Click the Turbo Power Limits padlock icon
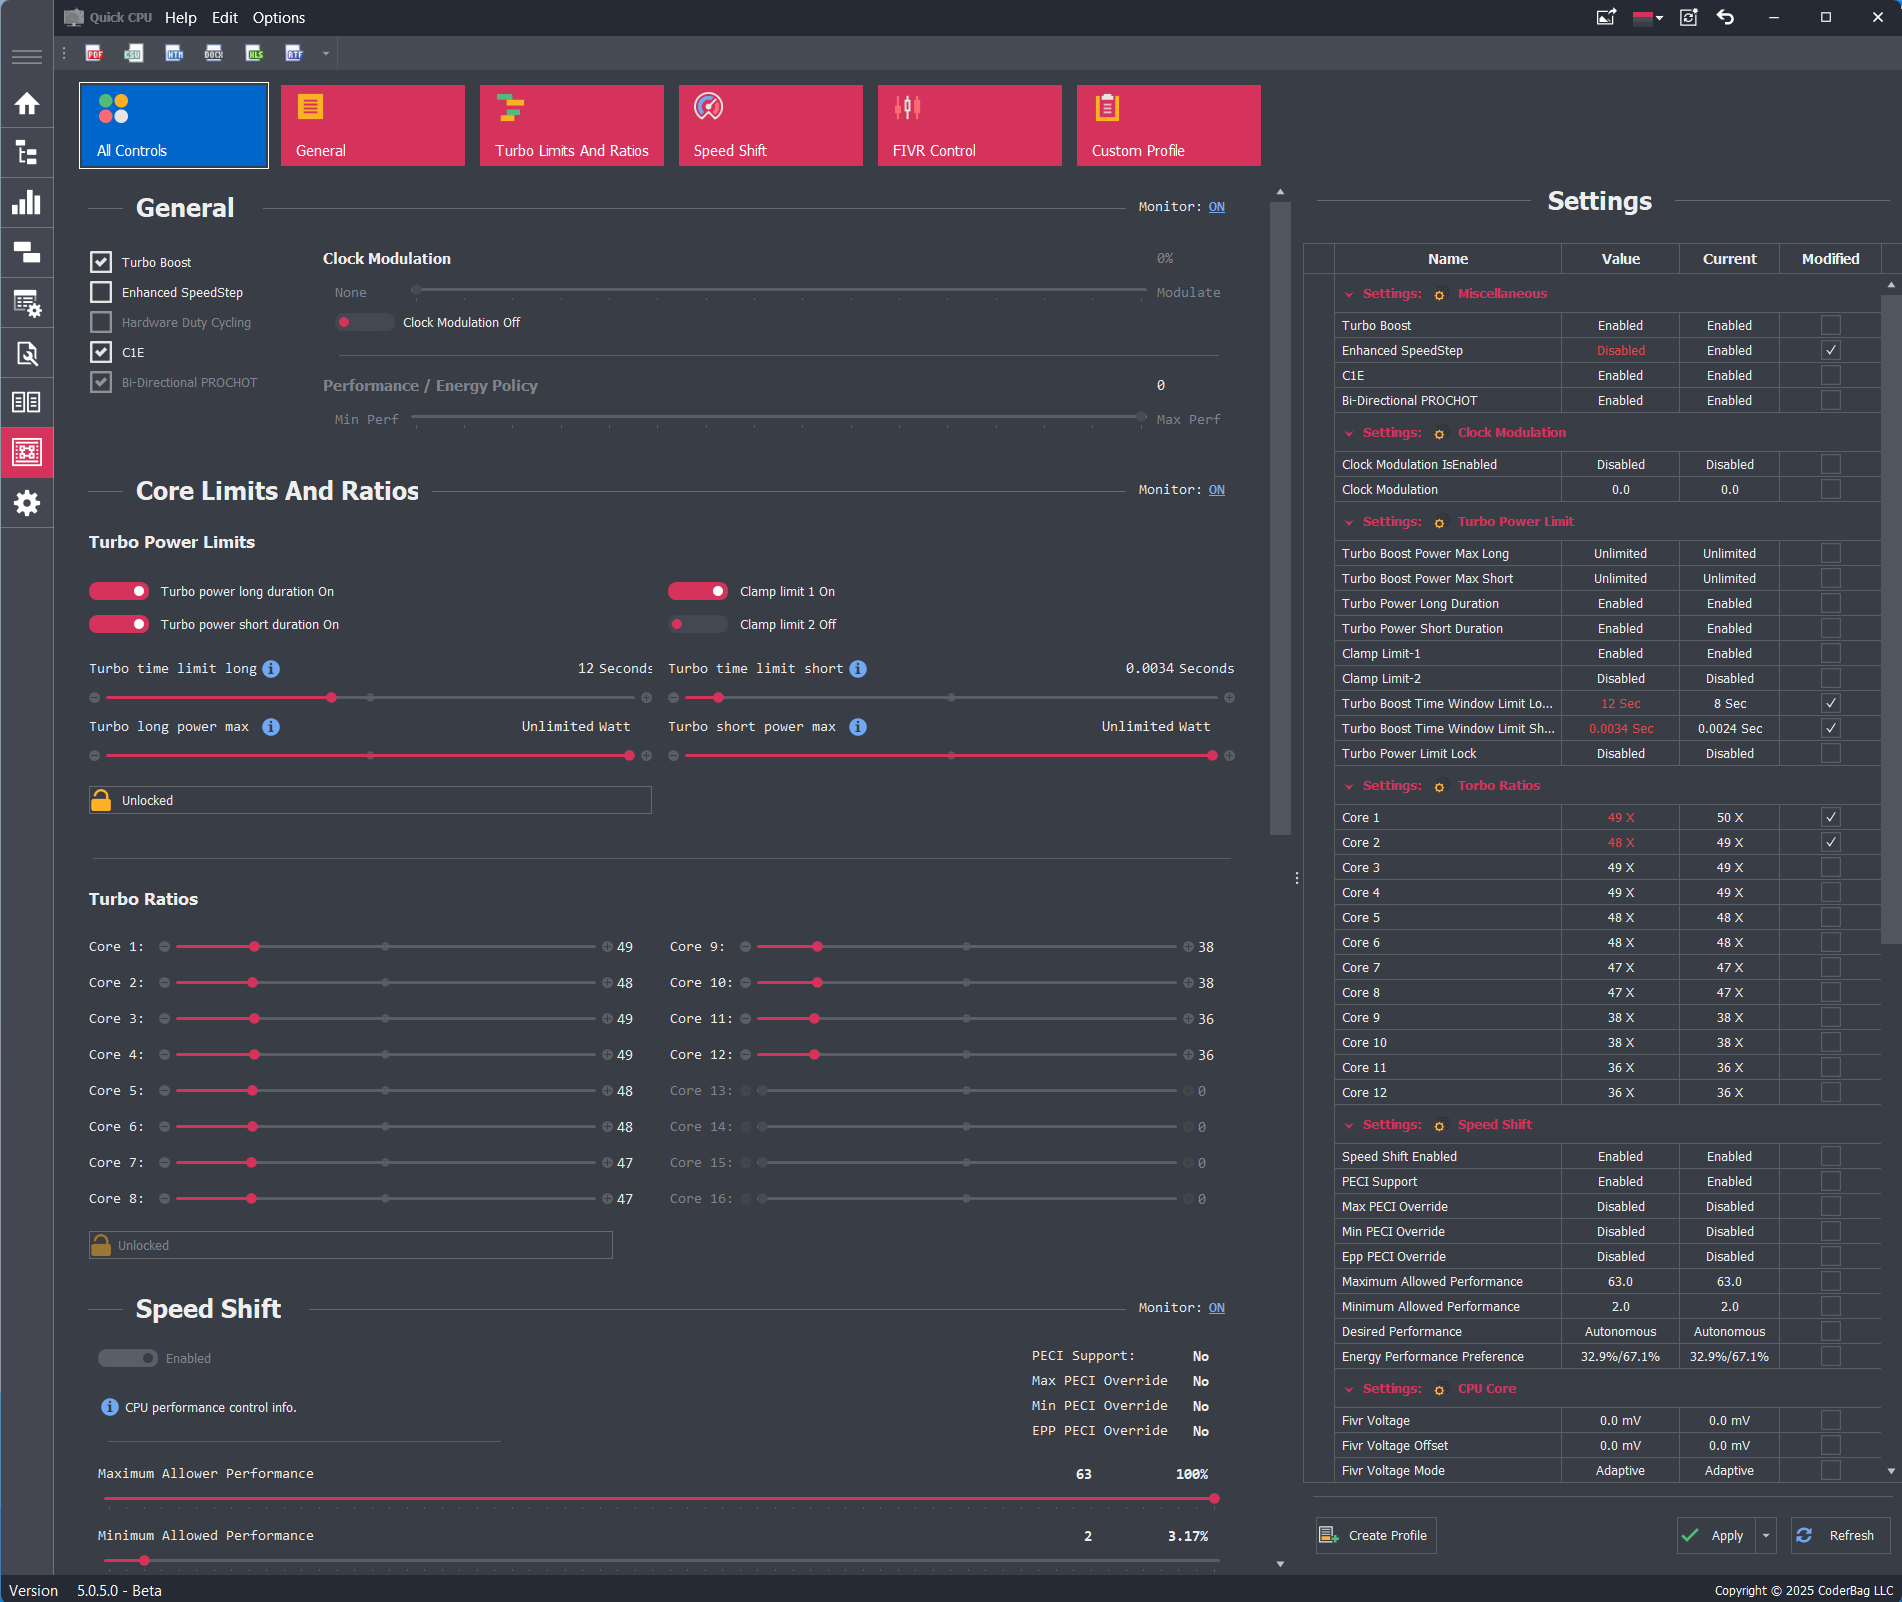 click(x=101, y=800)
